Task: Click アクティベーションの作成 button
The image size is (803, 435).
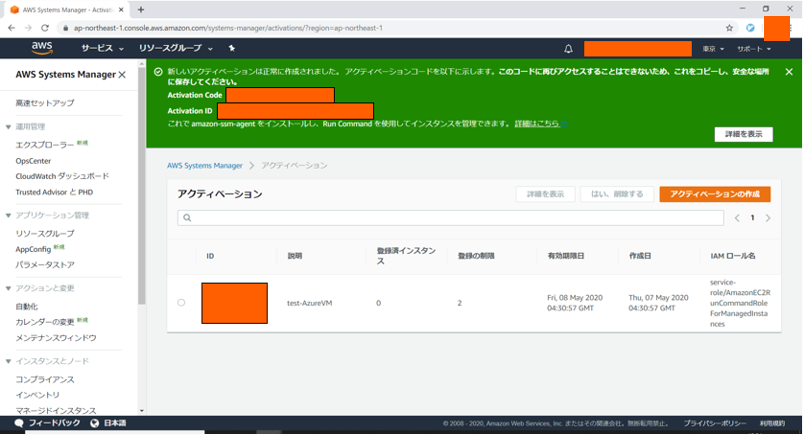Action: [715, 194]
